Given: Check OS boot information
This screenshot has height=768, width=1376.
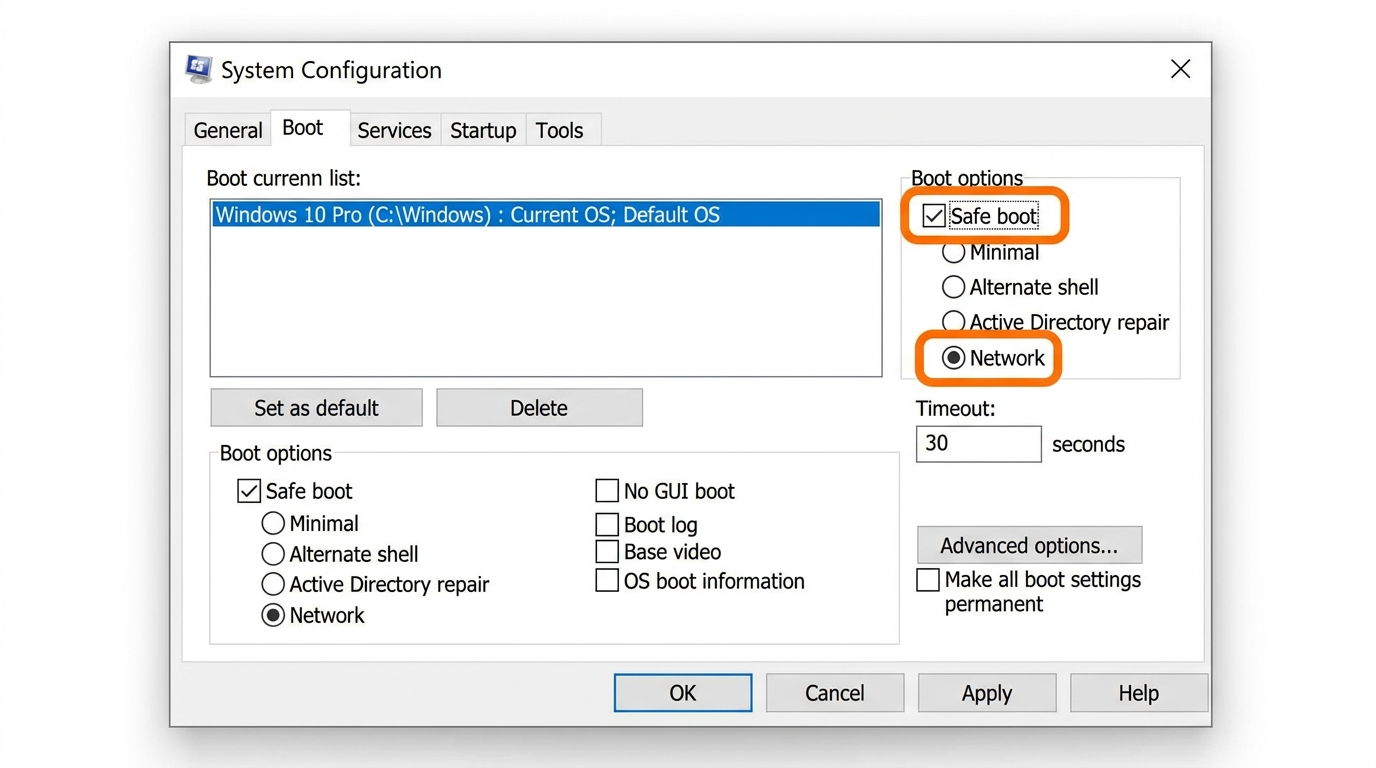Looking at the screenshot, I should coord(607,580).
